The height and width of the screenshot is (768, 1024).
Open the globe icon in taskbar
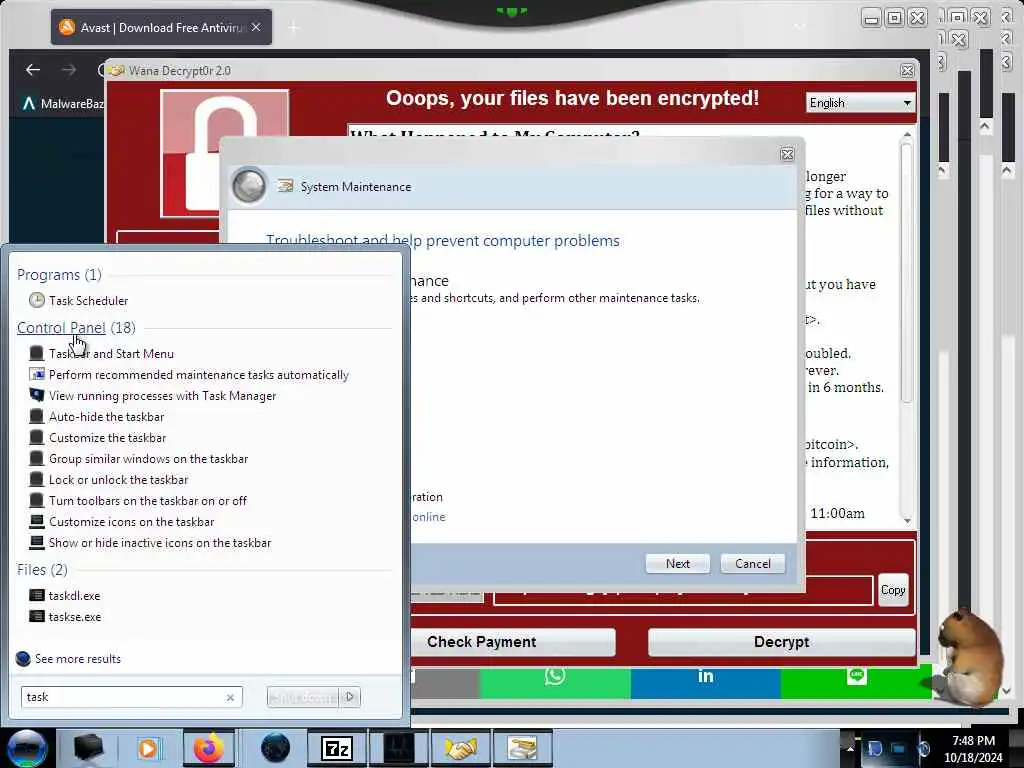pyautogui.click(x=275, y=748)
